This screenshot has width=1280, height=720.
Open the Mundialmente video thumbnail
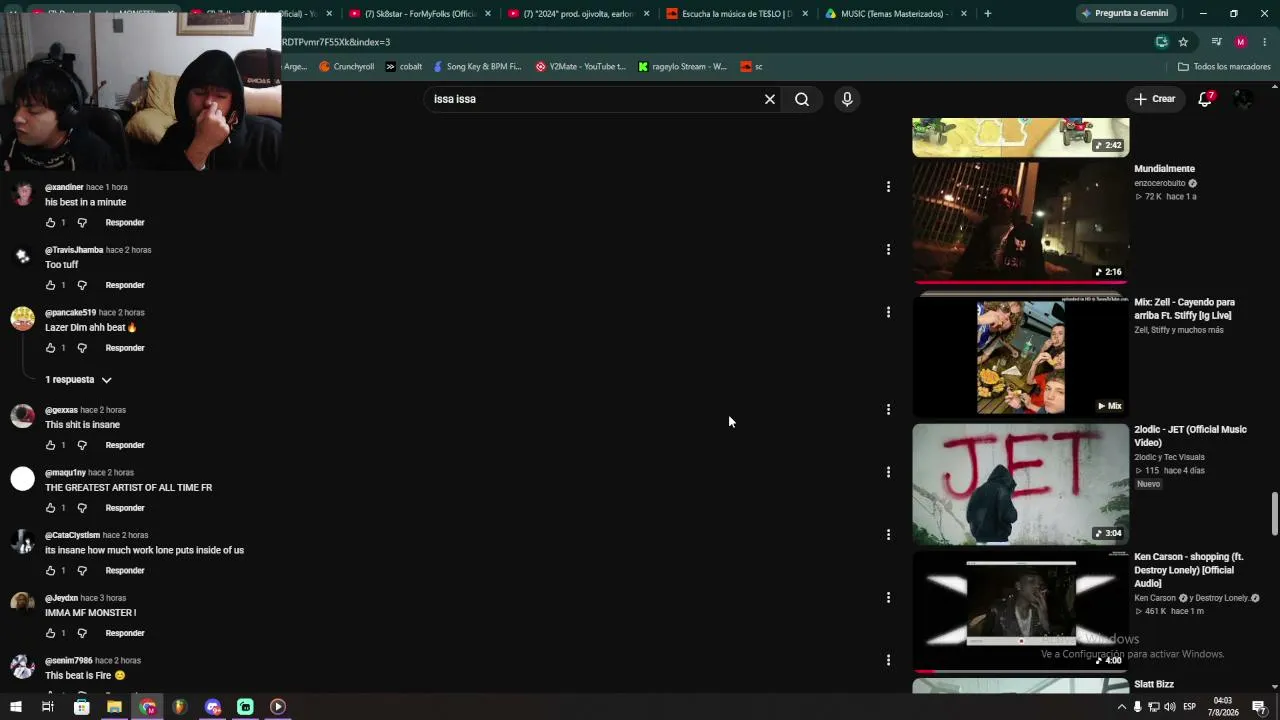point(1020,223)
